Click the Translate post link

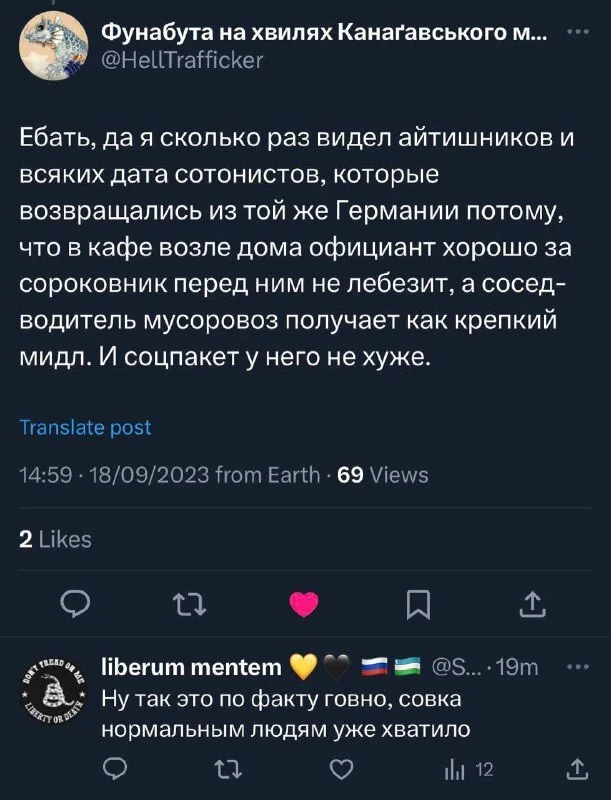coord(85,427)
